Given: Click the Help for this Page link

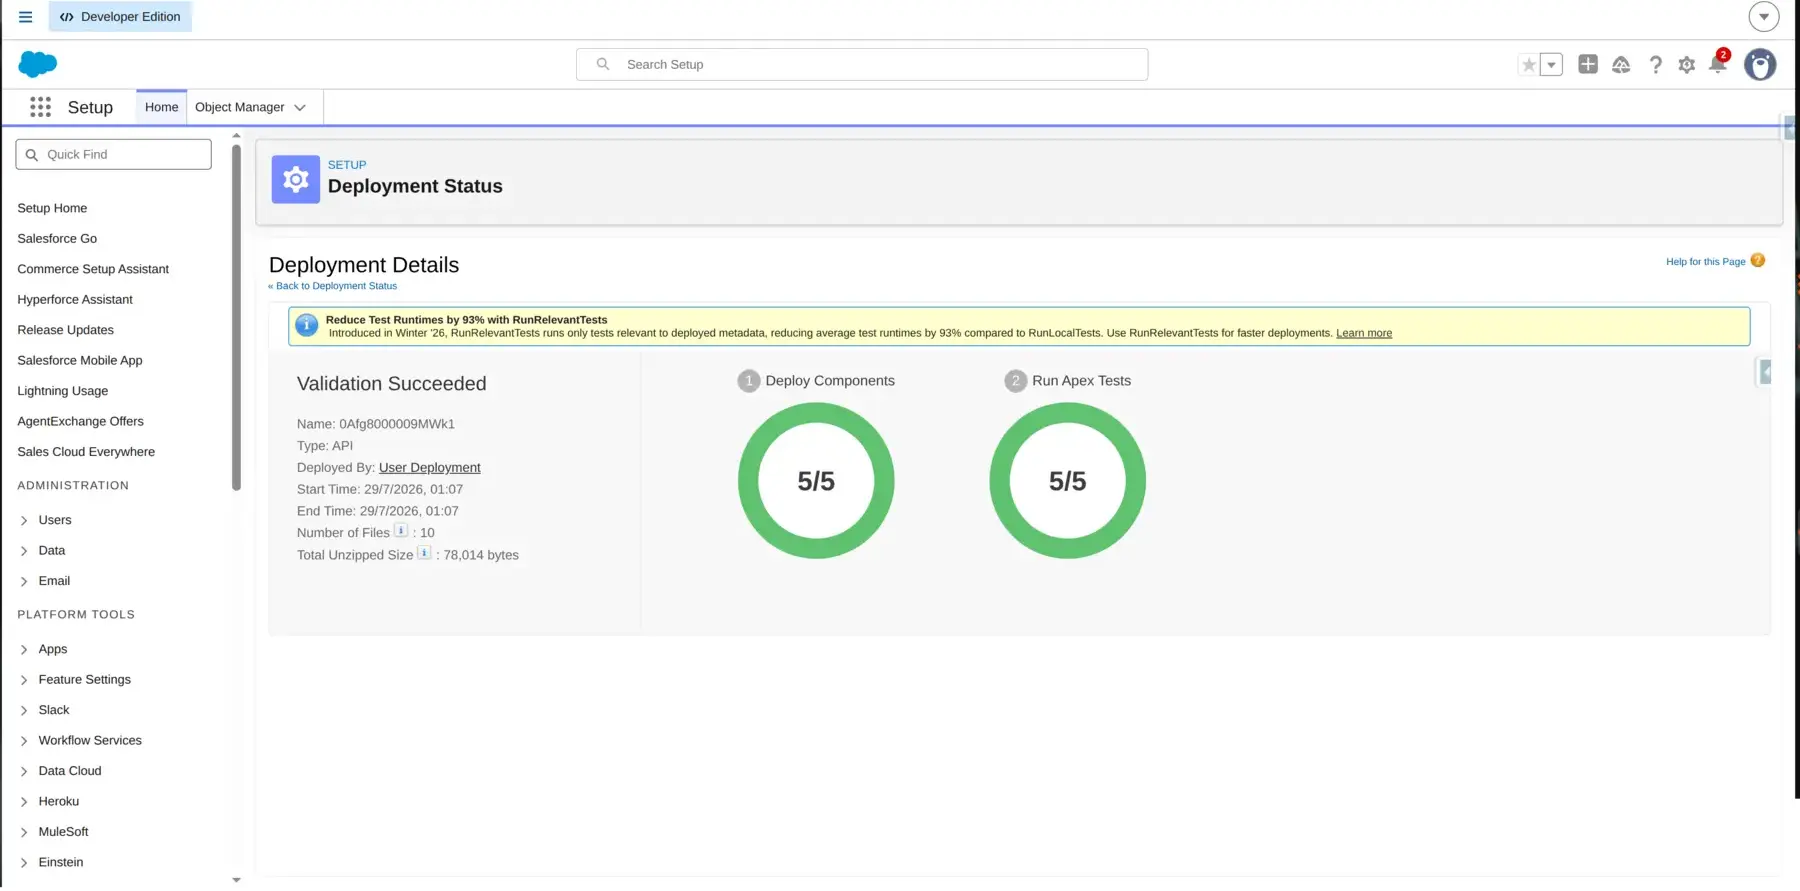Looking at the screenshot, I should coord(1706,262).
